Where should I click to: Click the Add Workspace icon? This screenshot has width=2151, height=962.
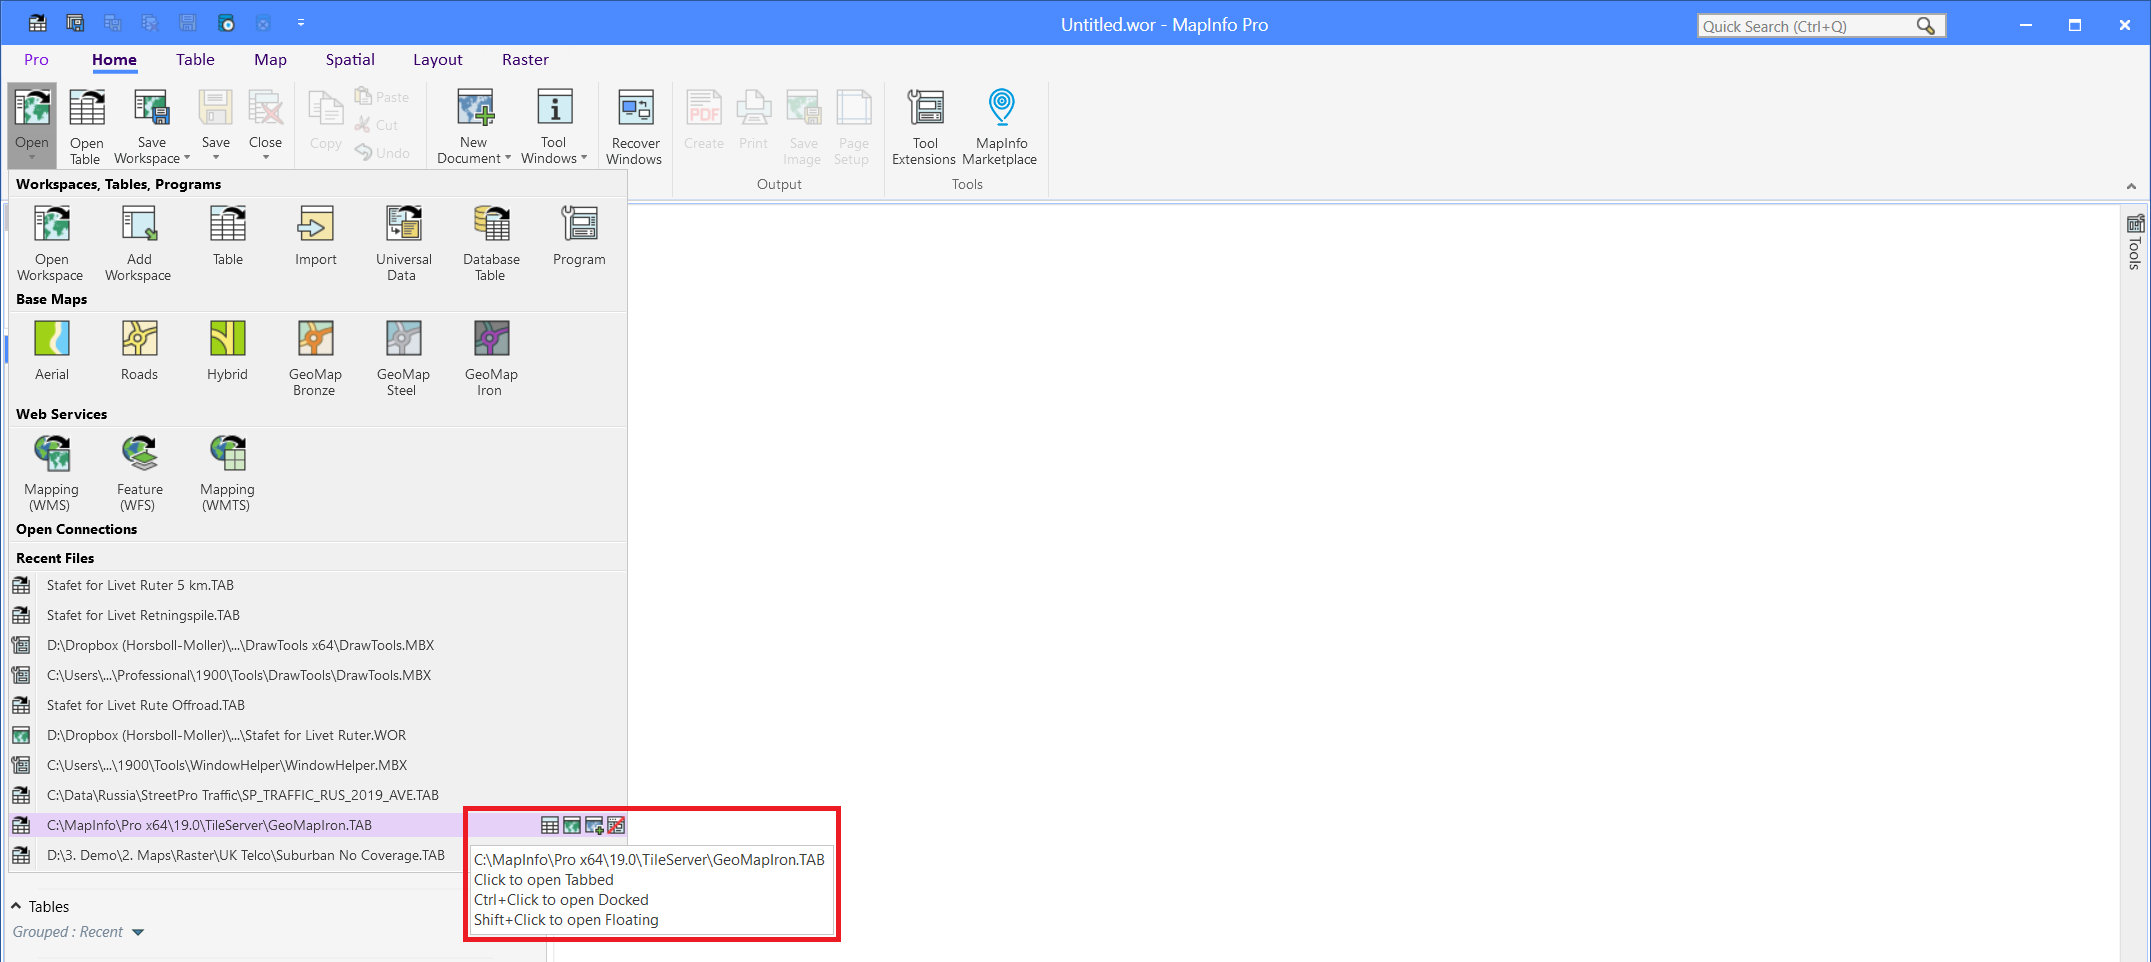tap(139, 224)
